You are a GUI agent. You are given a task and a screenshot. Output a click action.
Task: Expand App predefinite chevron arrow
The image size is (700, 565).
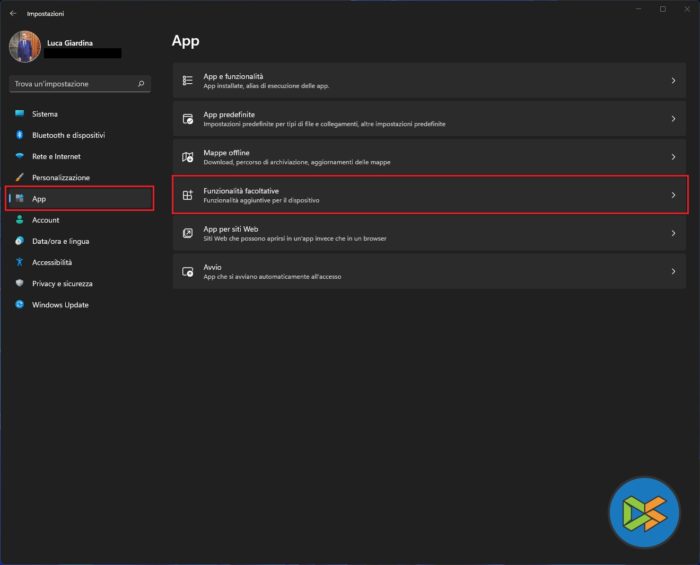(x=673, y=119)
